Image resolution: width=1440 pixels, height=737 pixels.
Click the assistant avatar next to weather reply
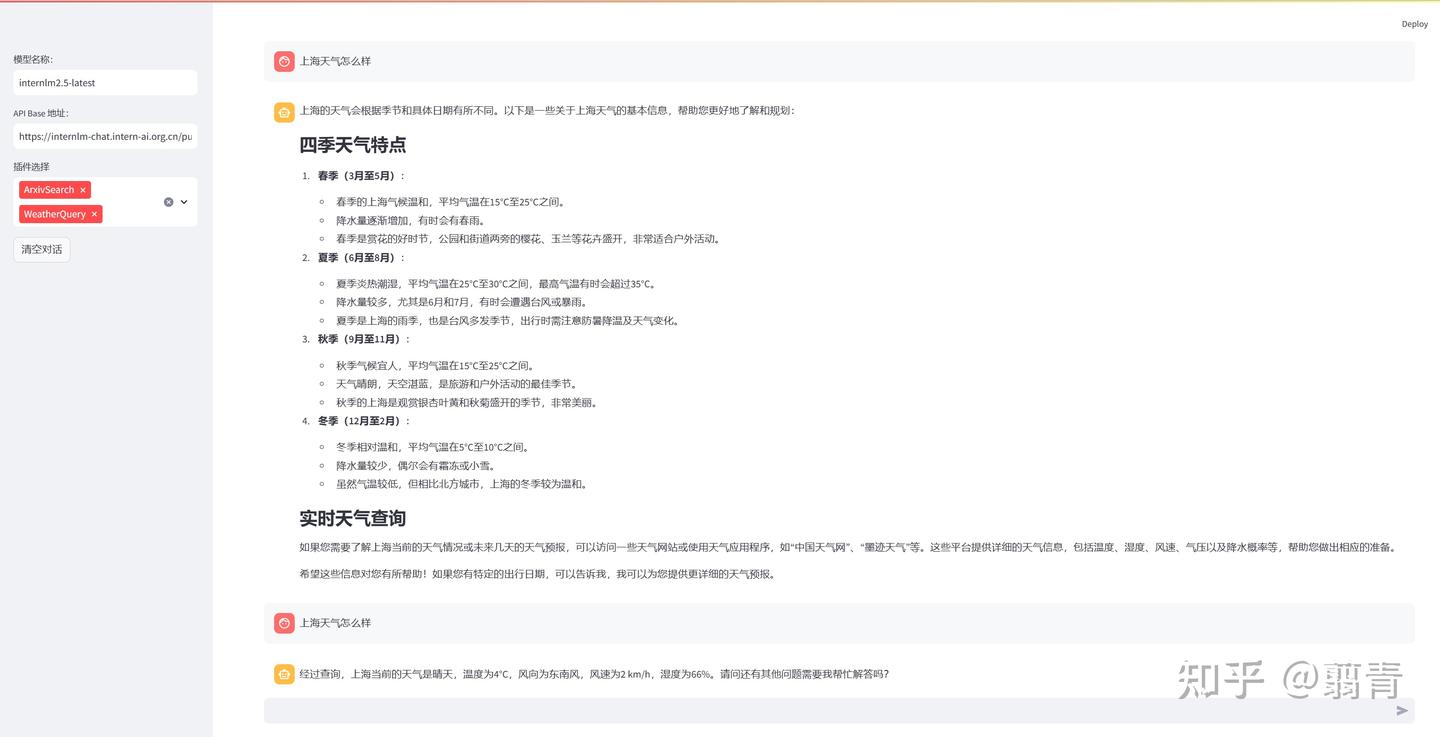point(283,674)
